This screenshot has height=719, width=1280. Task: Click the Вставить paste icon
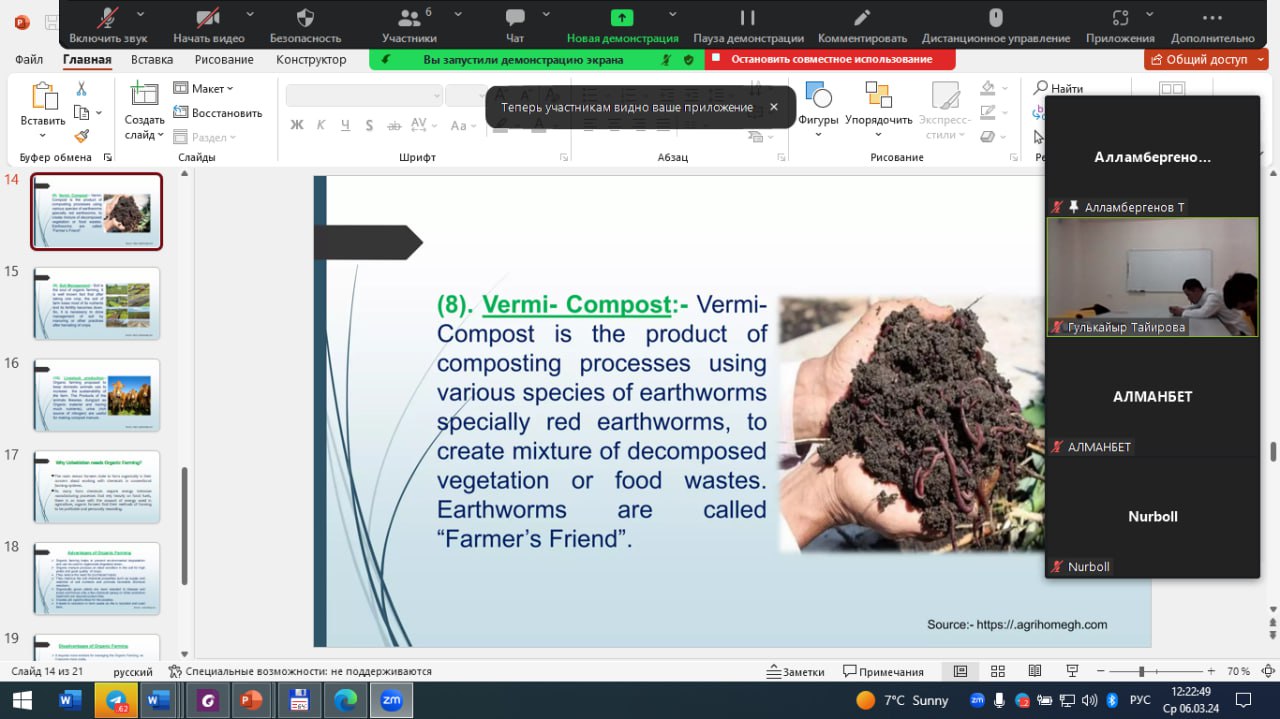(x=43, y=96)
